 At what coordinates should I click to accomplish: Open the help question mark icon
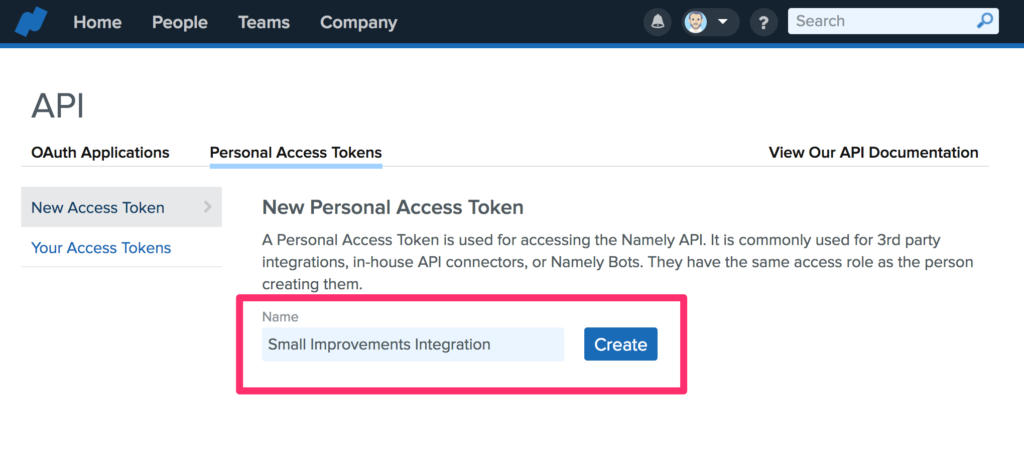point(764,22)
